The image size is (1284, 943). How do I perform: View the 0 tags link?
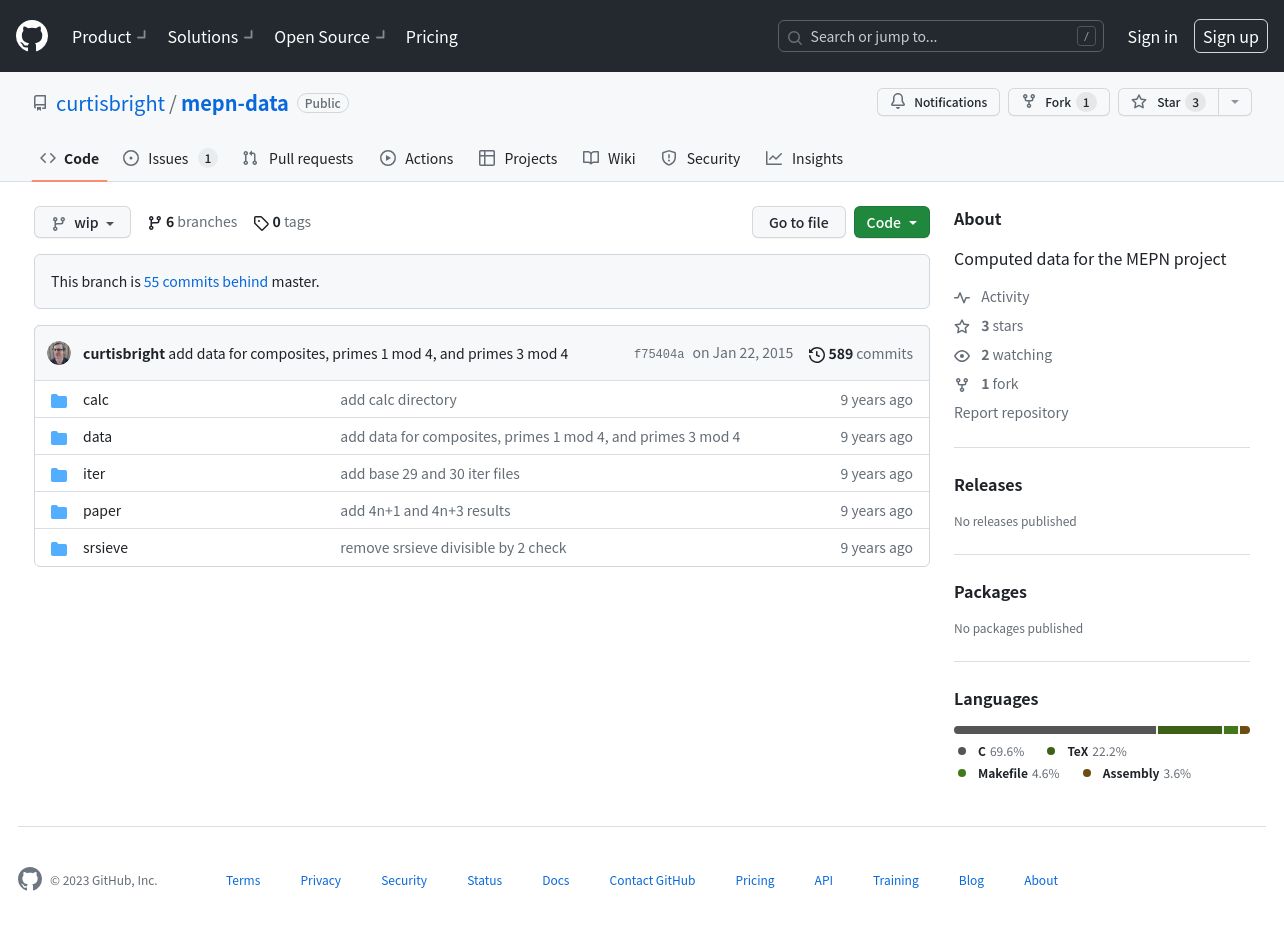[282, 222]
